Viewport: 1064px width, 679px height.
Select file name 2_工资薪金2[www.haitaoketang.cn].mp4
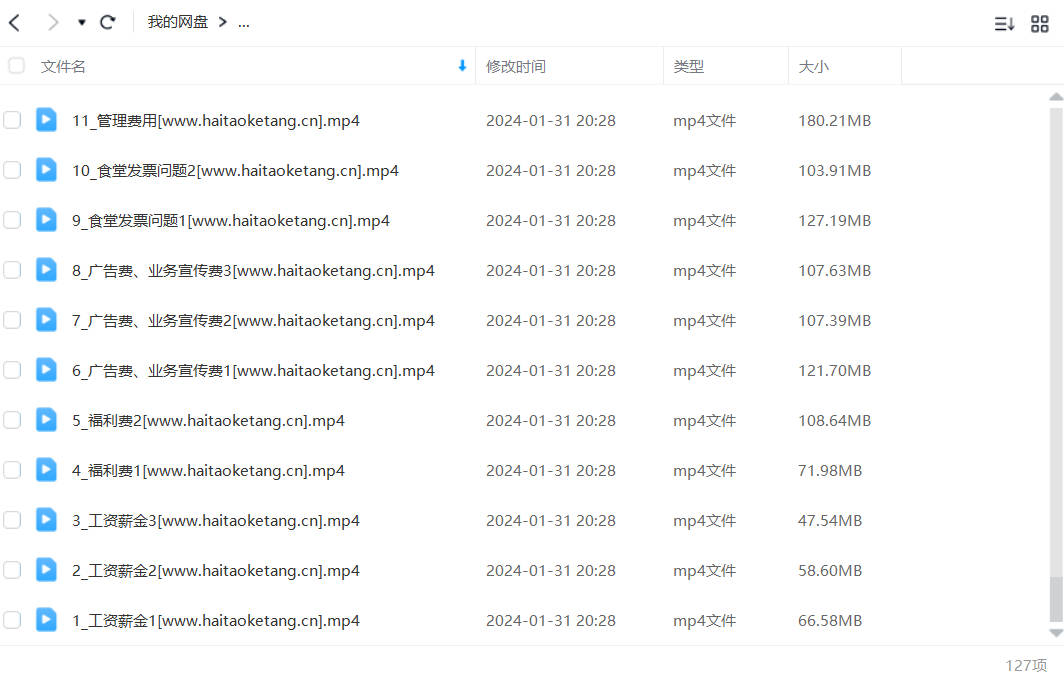point(216,571)
